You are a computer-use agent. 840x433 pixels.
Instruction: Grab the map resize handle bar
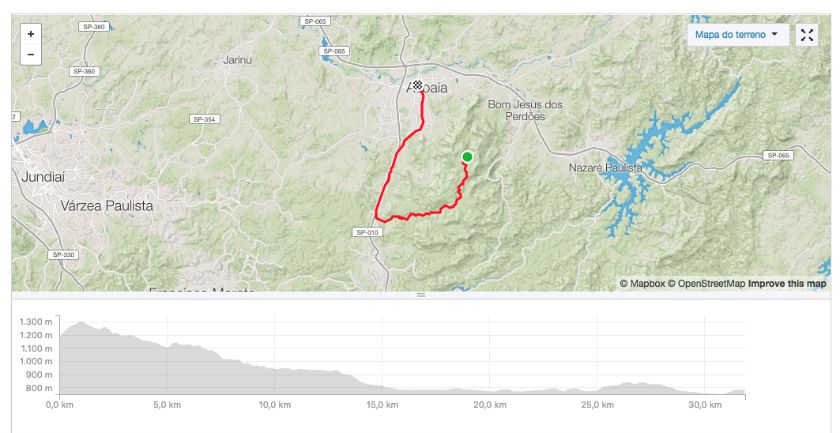[x=421, y=295]
